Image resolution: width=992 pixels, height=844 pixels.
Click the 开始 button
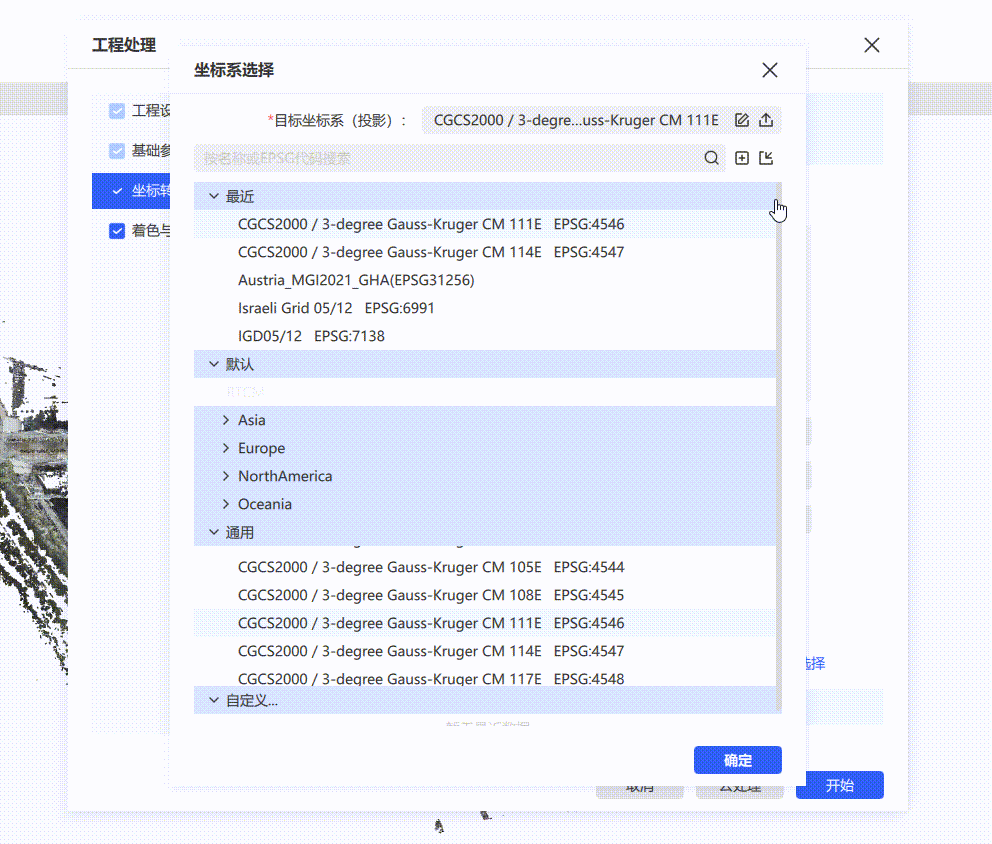pos(840,785)
